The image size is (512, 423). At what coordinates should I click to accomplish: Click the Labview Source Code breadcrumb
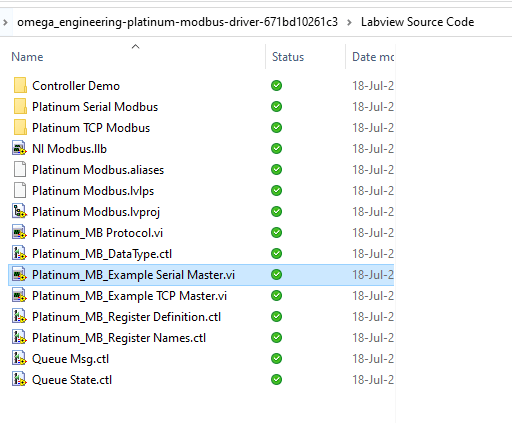tap(417, 22)
